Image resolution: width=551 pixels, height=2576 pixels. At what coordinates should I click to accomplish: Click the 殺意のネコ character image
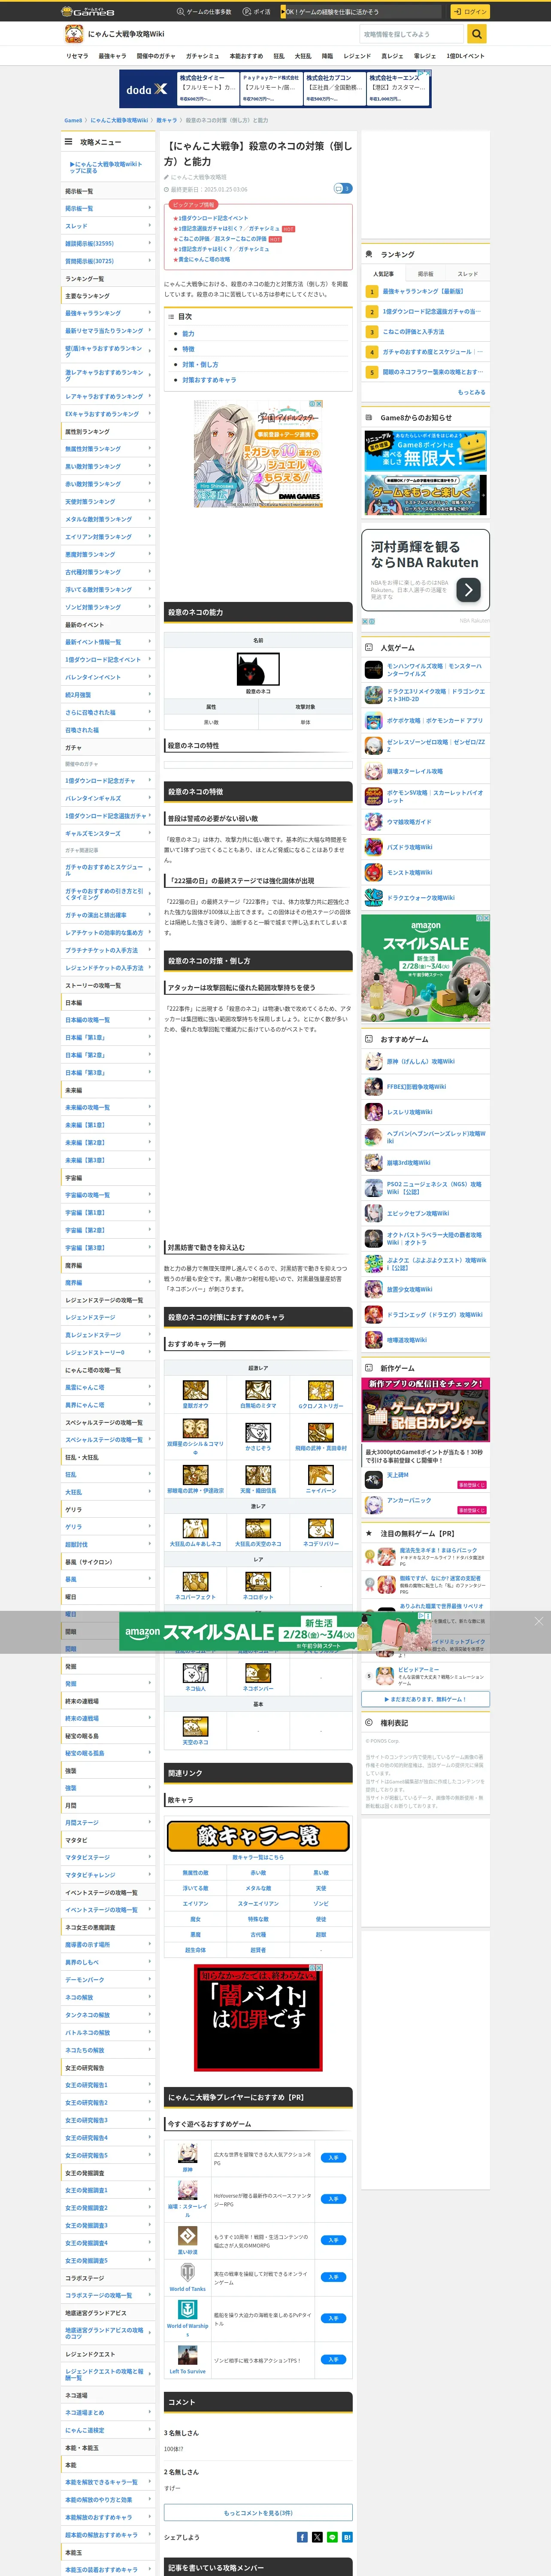258,669
